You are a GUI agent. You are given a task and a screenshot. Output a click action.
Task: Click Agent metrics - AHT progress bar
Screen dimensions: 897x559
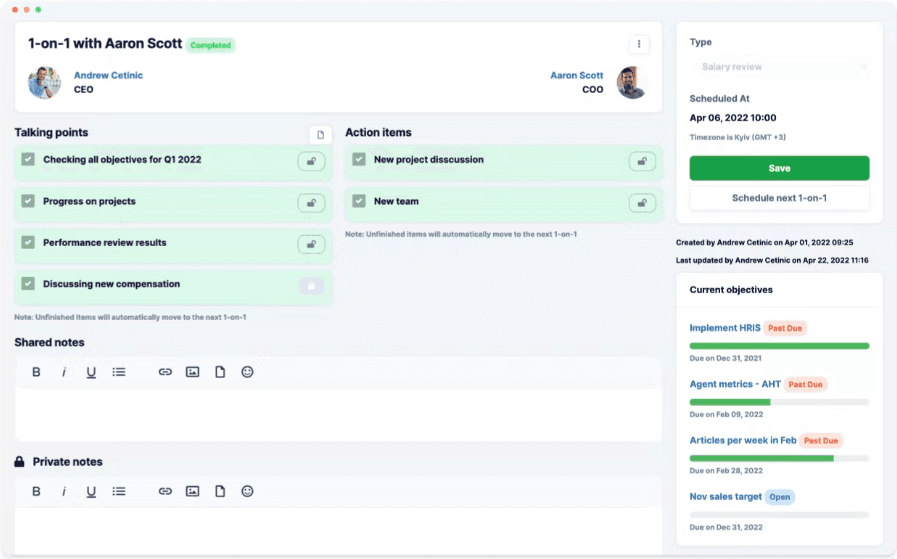click(x=779, y=402)
